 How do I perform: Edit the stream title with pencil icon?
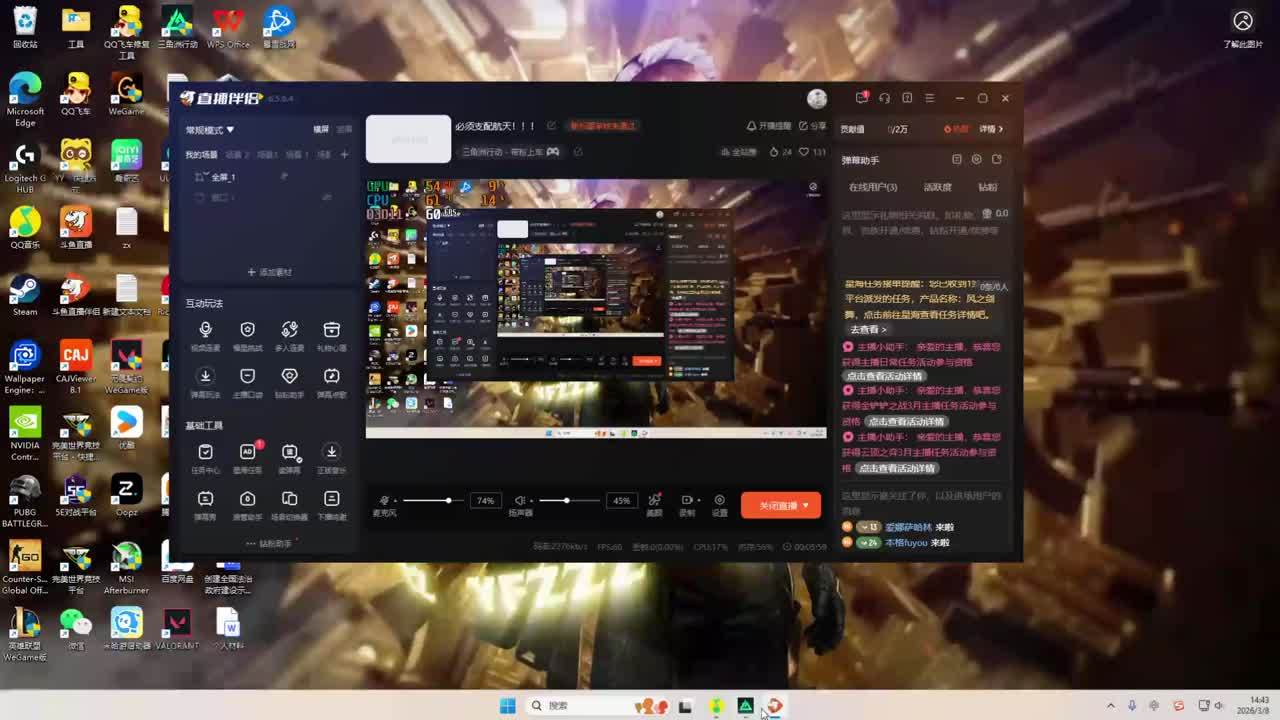551,126
